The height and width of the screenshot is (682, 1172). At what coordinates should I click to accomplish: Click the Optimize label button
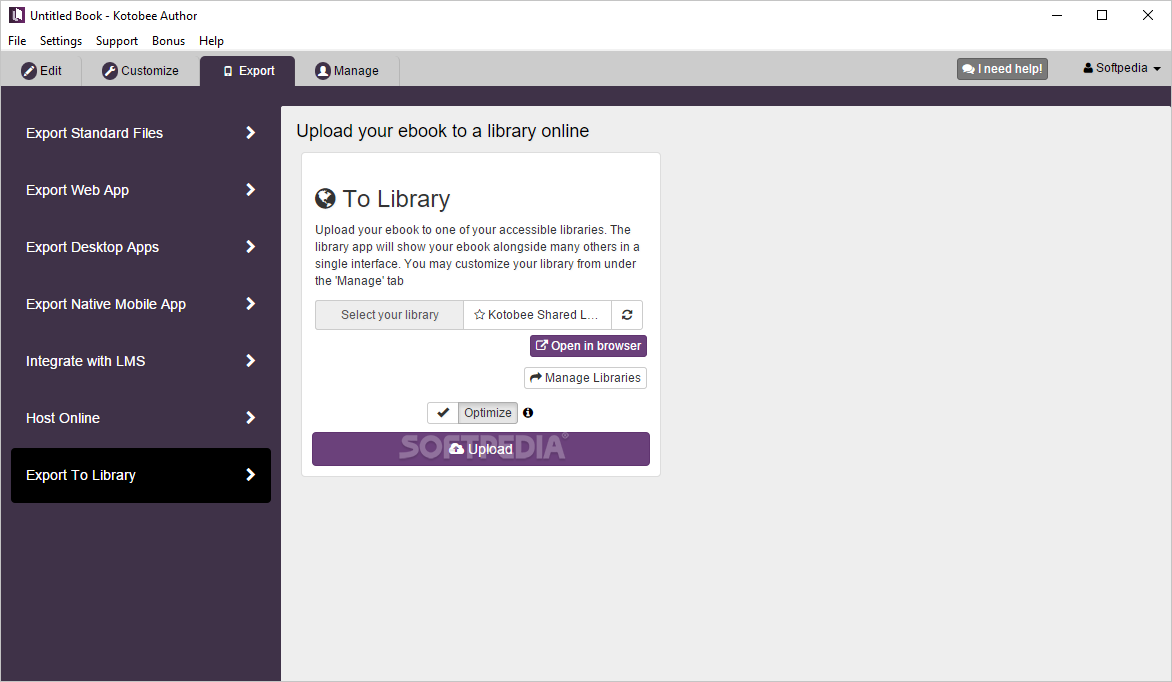point(487,413)
